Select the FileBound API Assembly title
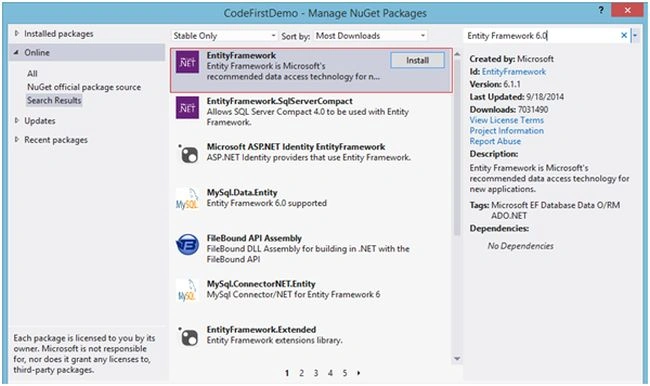Image resolution: width=650 pixels, height=386 pixels. [x=254, y=238]
